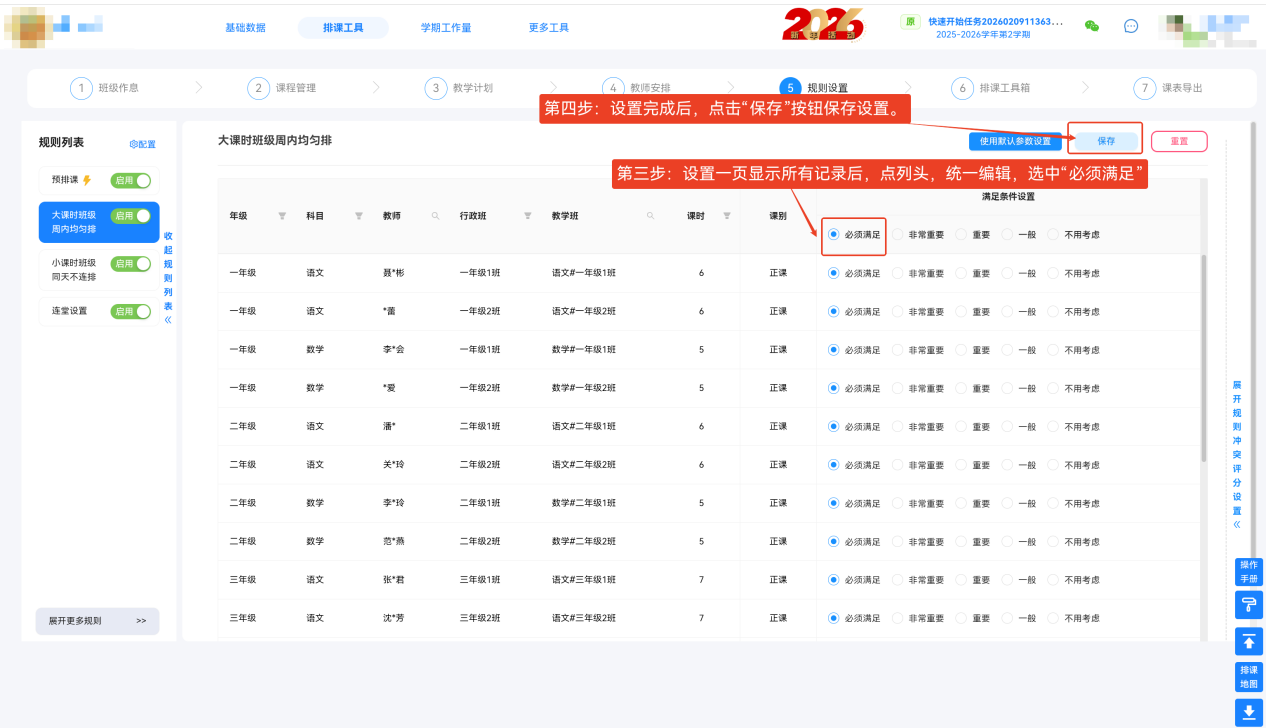This screenshot has width=1266, height=728.
Task: Click step 2 circle 课程管理
Action: click(258, 88)
